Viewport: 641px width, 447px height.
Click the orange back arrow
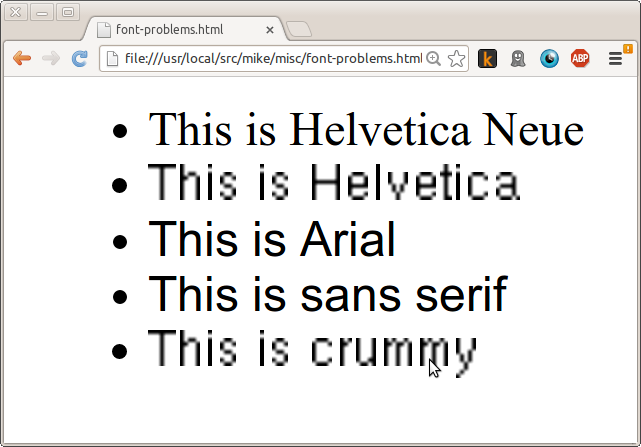22,58
